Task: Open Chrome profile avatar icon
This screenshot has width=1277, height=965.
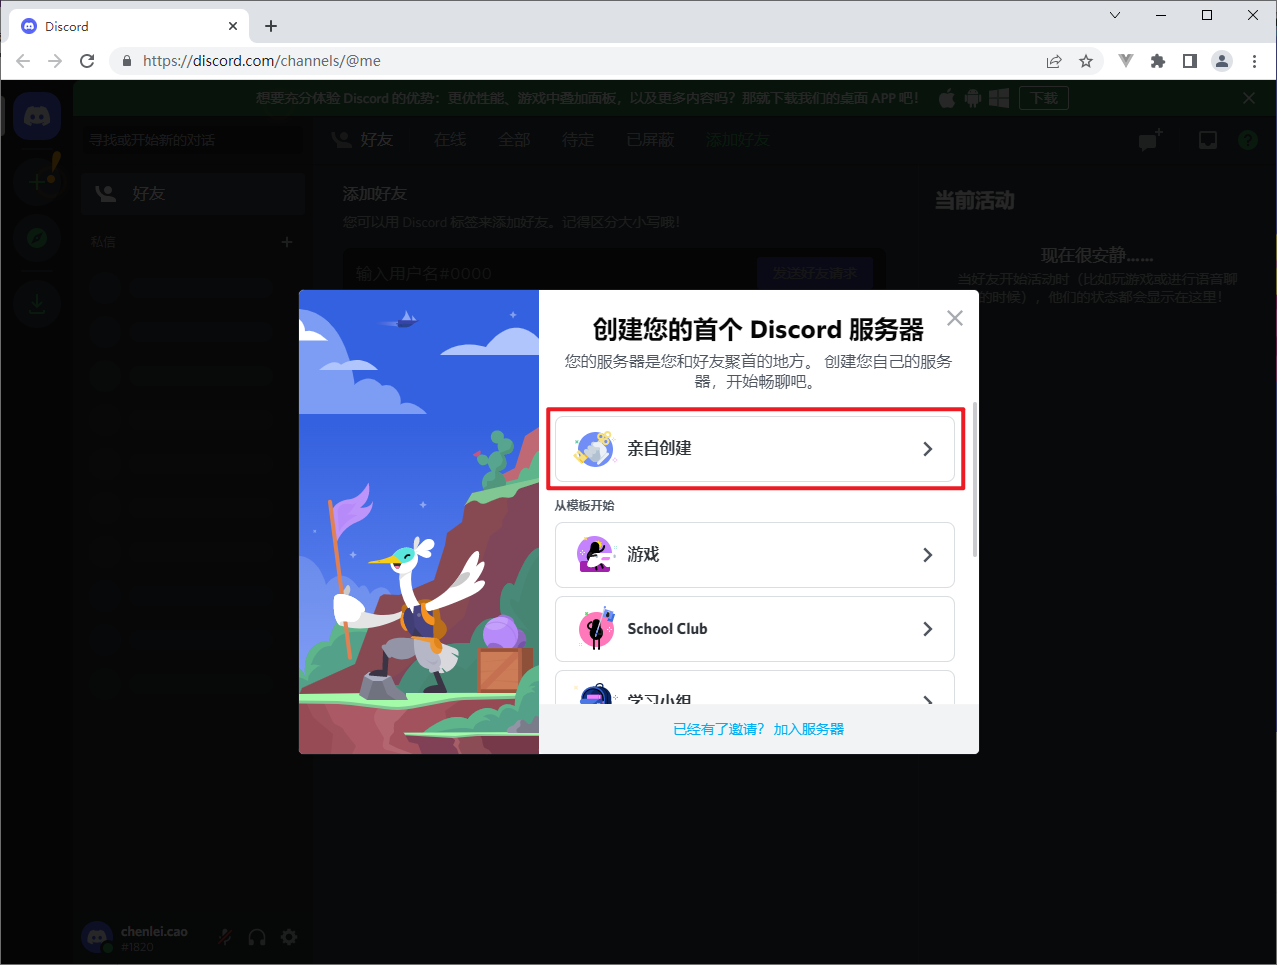Action: pos(1222,61)
